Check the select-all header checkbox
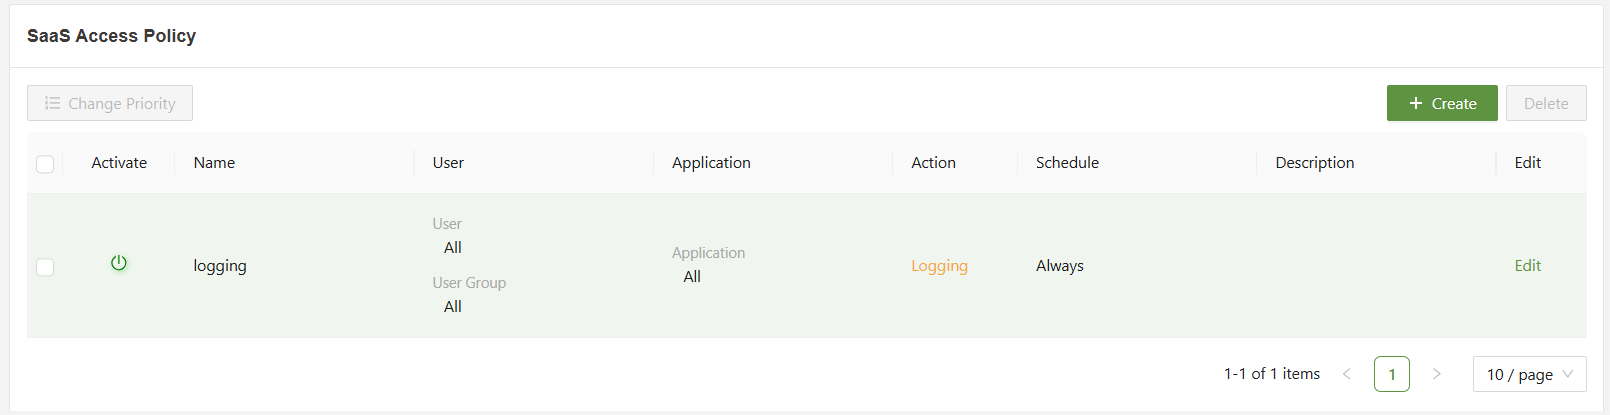This screenshot has height=415, width=1610. [45, 164]
